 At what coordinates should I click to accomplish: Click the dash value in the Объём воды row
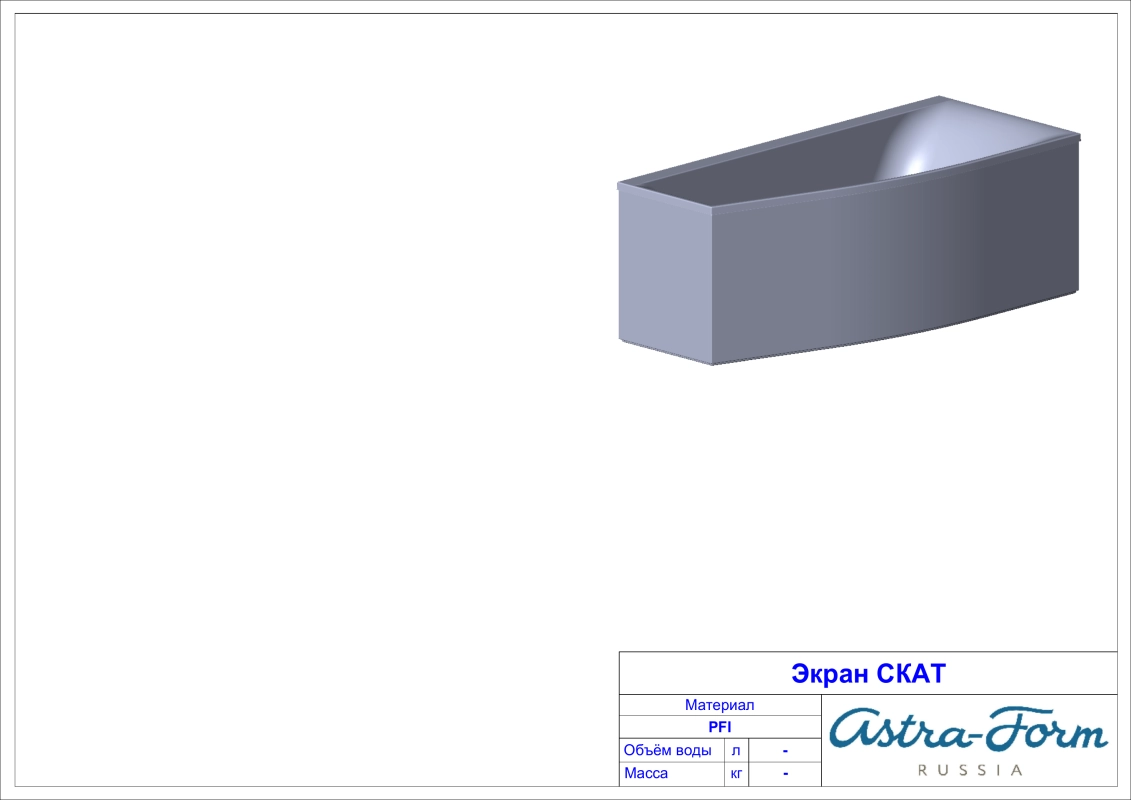point(785,750)
